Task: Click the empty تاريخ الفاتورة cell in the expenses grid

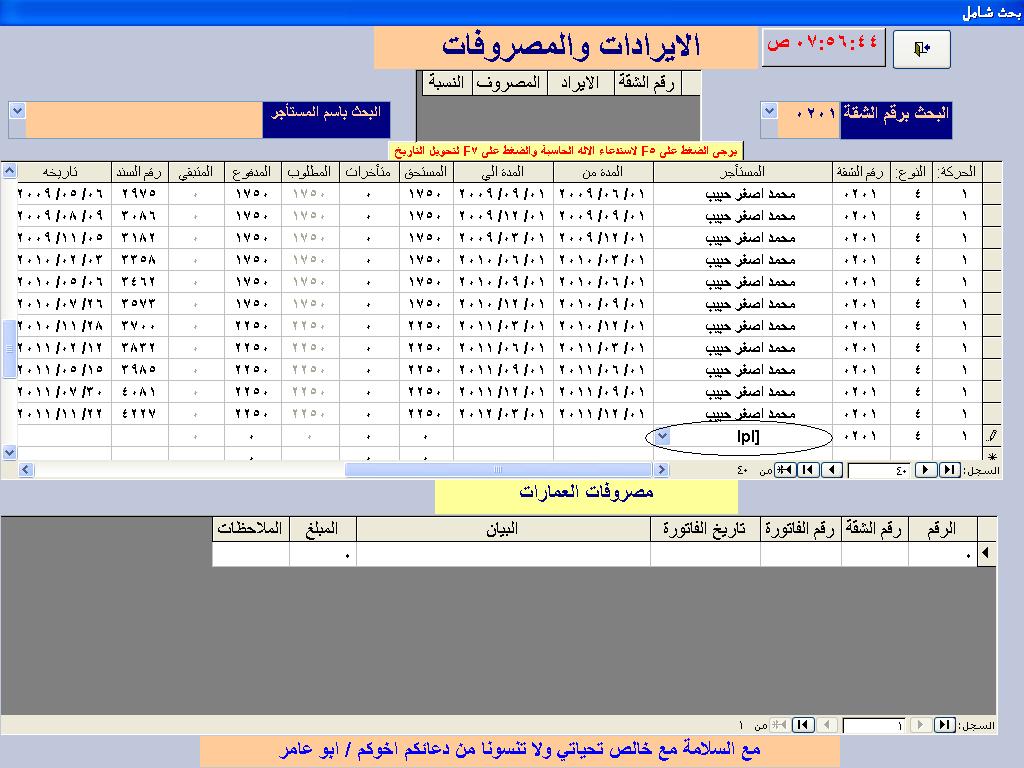Action: tap(705, 554)
